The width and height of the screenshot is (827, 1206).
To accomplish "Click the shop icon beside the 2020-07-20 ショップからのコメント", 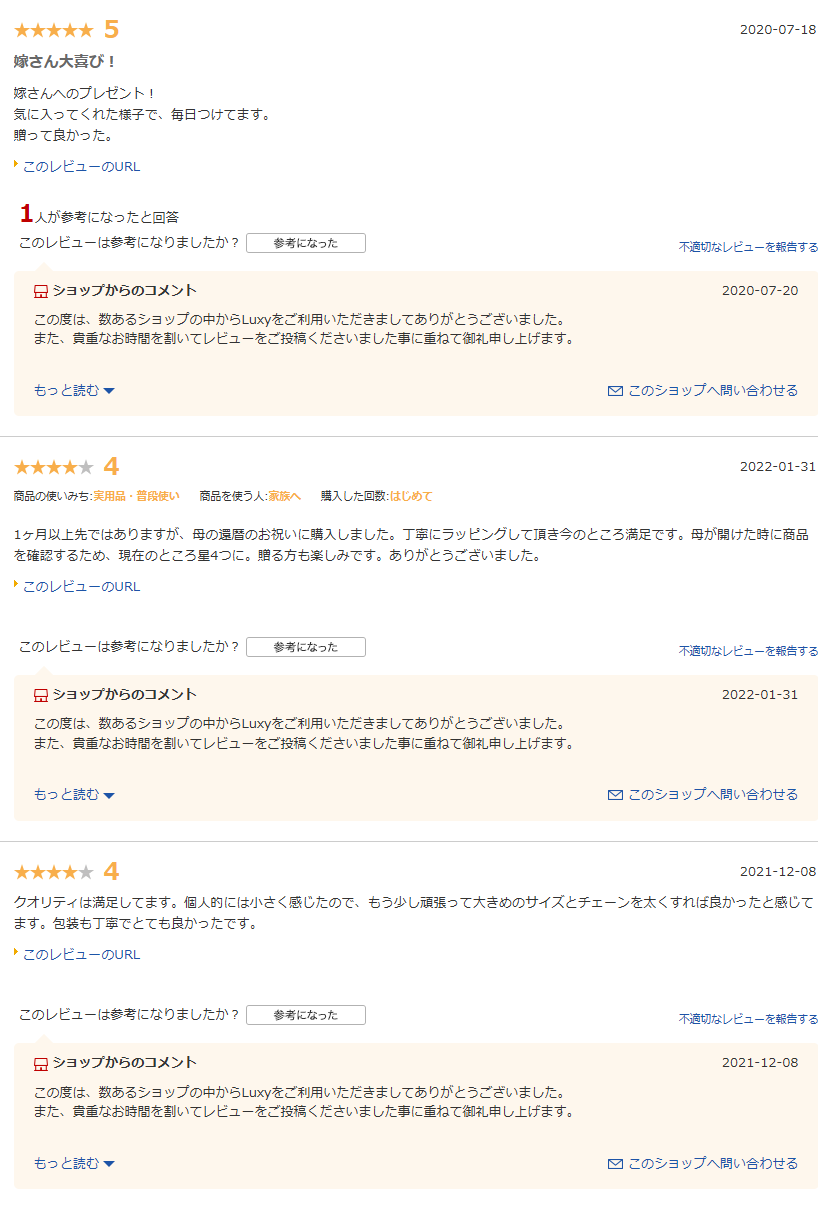I will [x=41, y=291].
